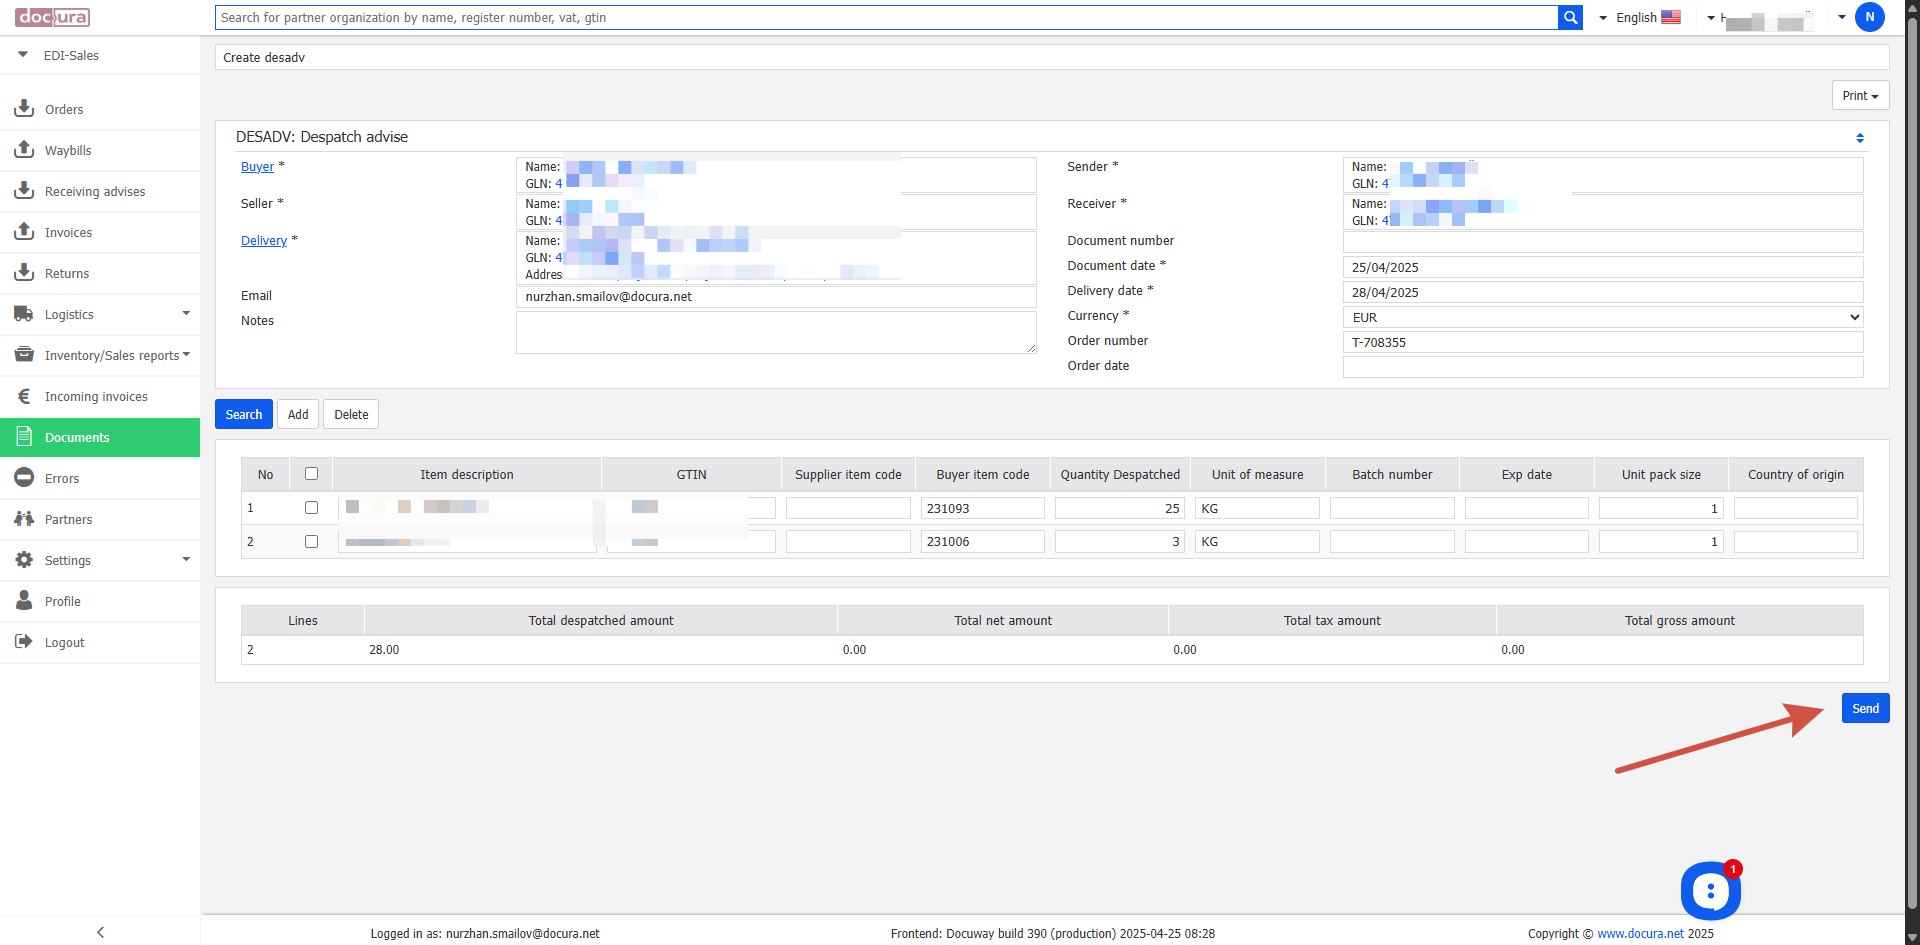This screenshot has width=1920, height=945.
Task: Click the partner organization search field
Action: coord(886,17)
